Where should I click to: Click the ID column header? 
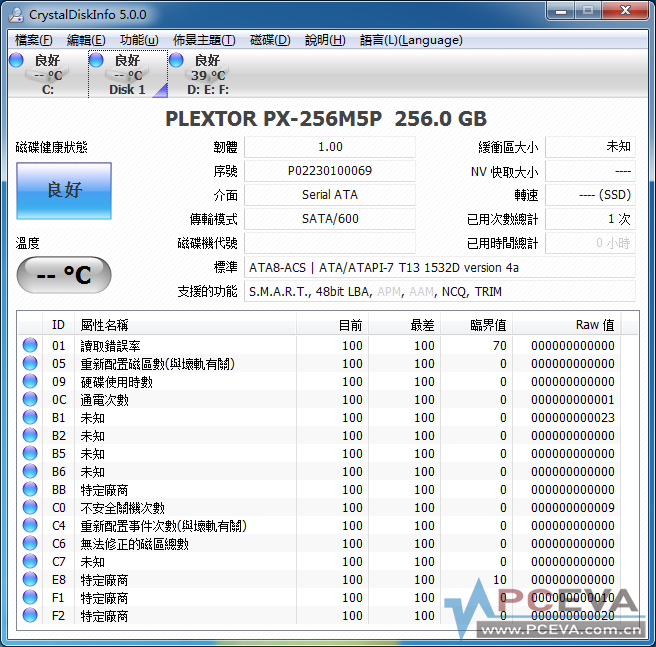click(x=59, y=325)
